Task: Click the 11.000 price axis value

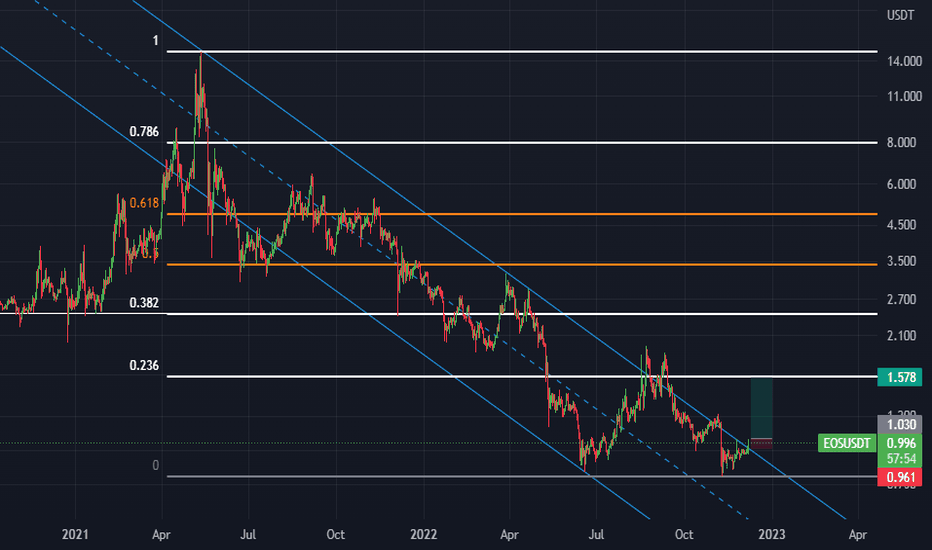Action: pos(904,96)
